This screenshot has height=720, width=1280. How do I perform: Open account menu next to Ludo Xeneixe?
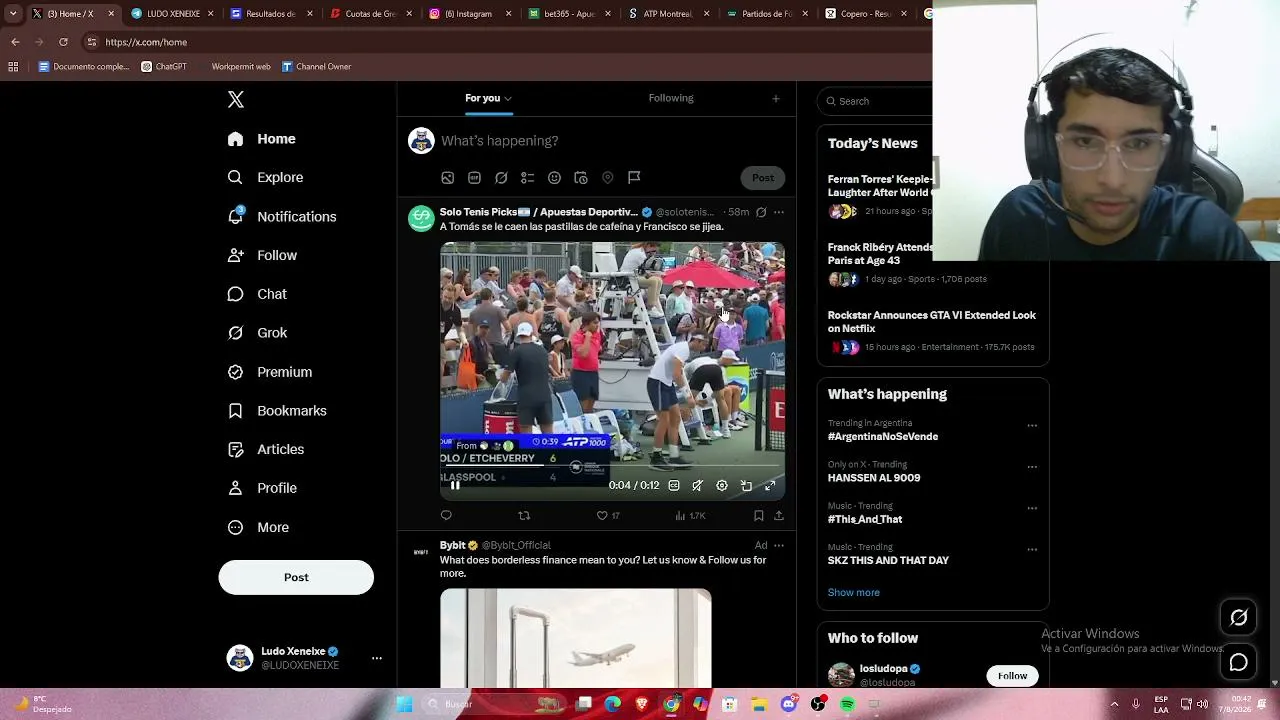point(377,658)
